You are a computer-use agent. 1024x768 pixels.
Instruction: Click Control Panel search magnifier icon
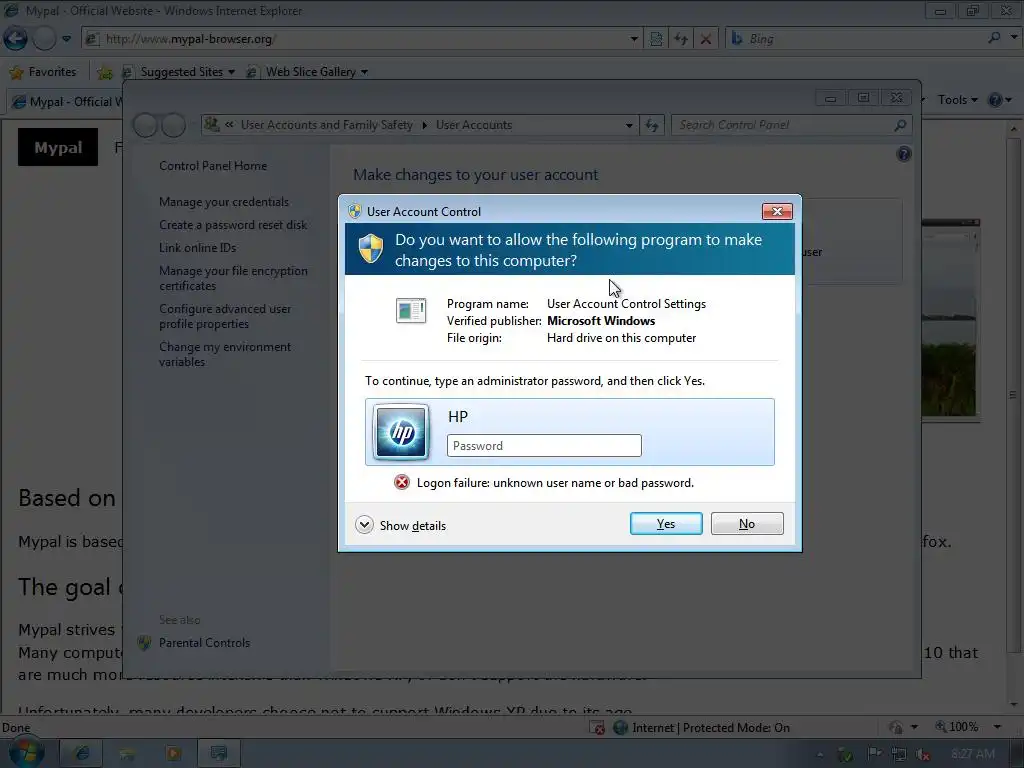pos(900,125)
